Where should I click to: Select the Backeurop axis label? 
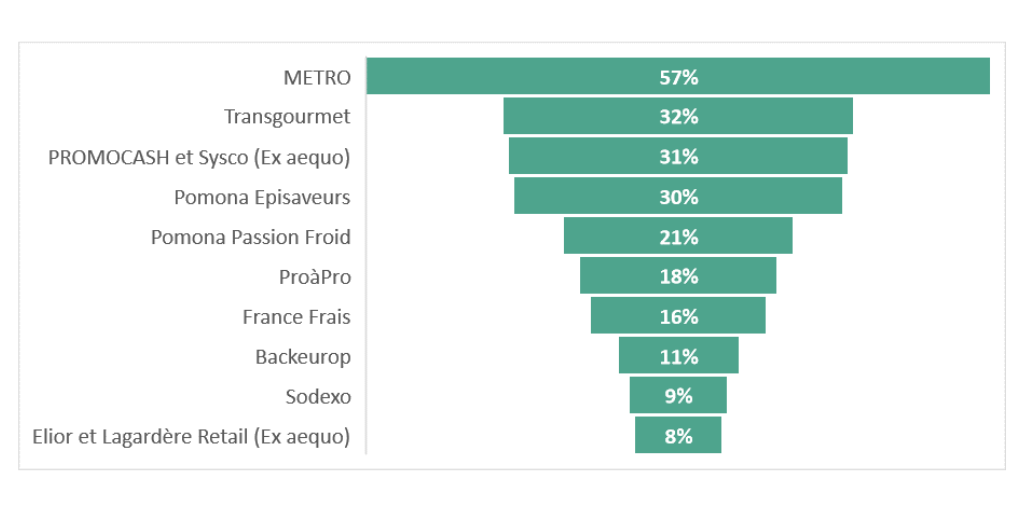pyautogui.click(x=303, y=357)
